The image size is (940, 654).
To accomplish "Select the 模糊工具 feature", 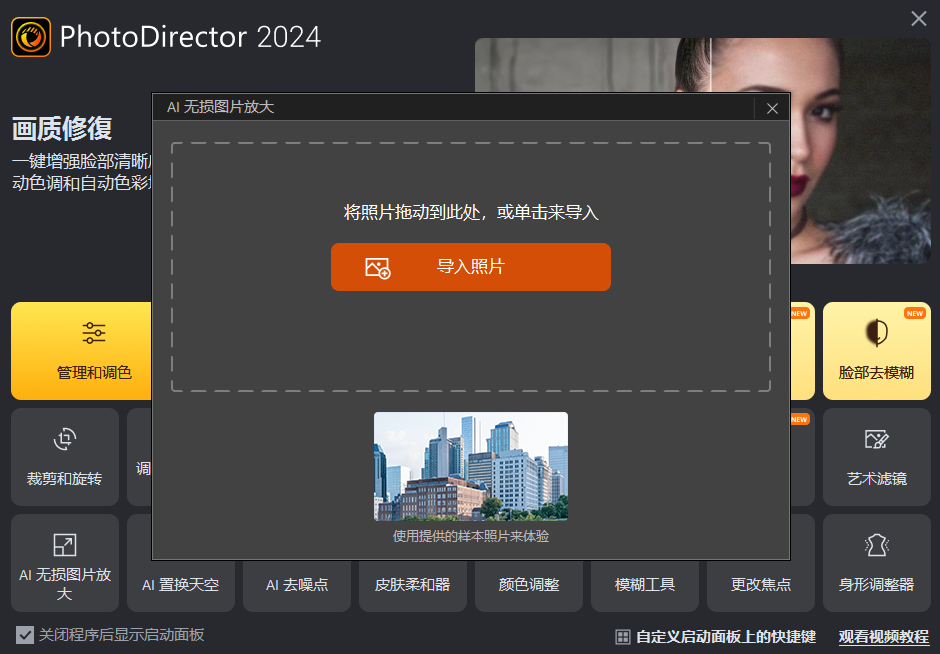I will click(644, 586).
